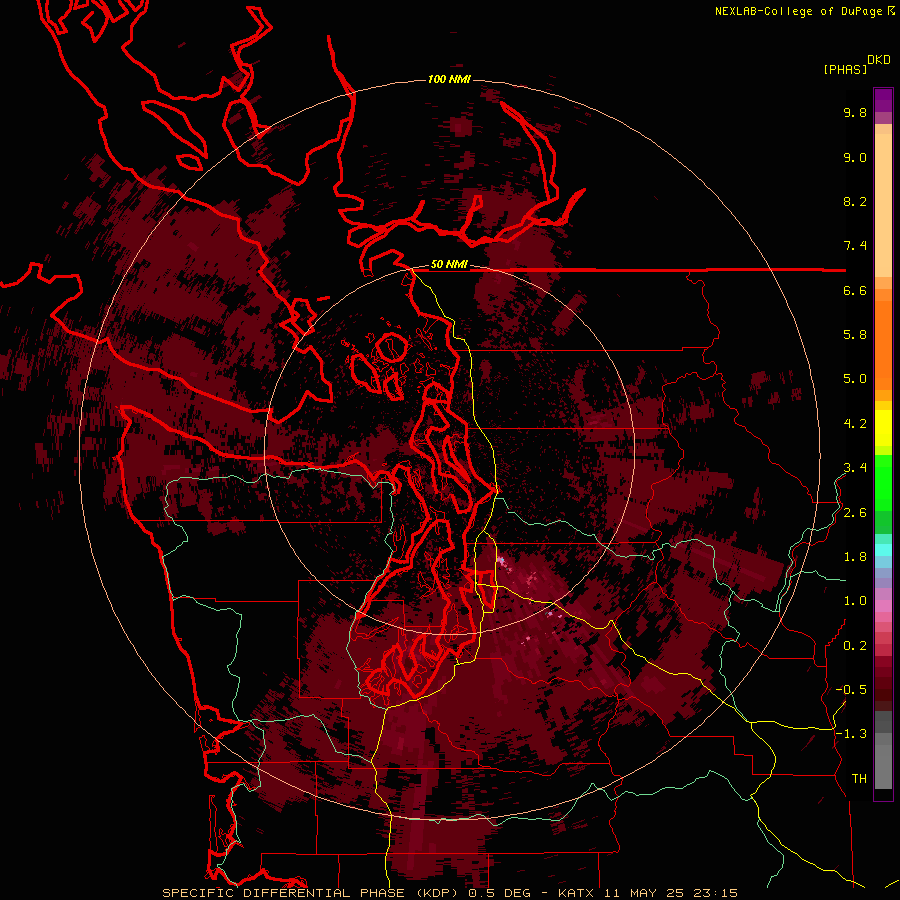Image resolution: width=900 pixels, height=900 pixels.
Task: Click the KATX station identifier
Action: click(576, 893)
